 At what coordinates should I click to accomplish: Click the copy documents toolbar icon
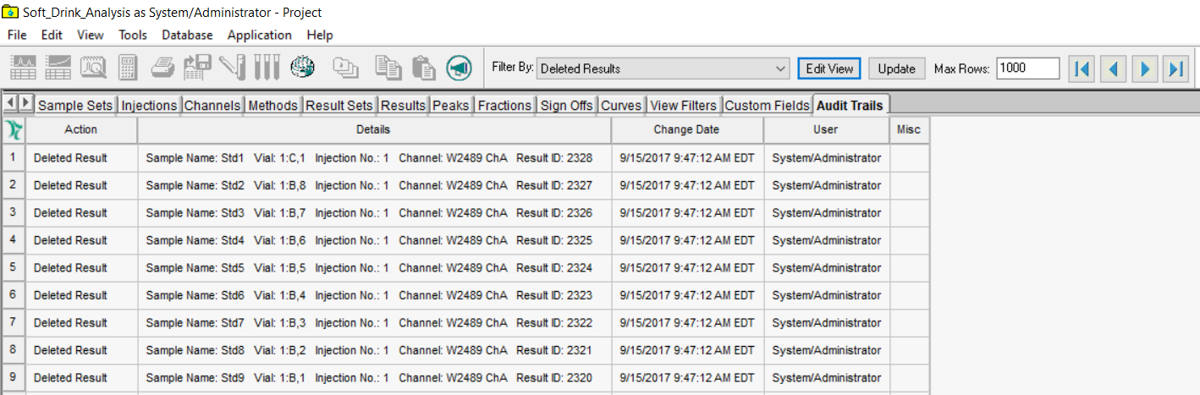pos(388,68)
